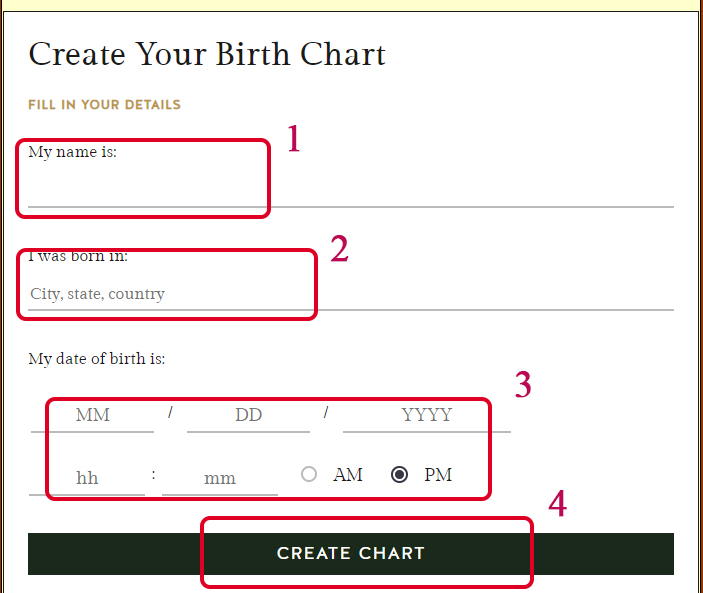Click the 'My name is:' label
This screenshot has height=593, width=703.
[72, 152]
